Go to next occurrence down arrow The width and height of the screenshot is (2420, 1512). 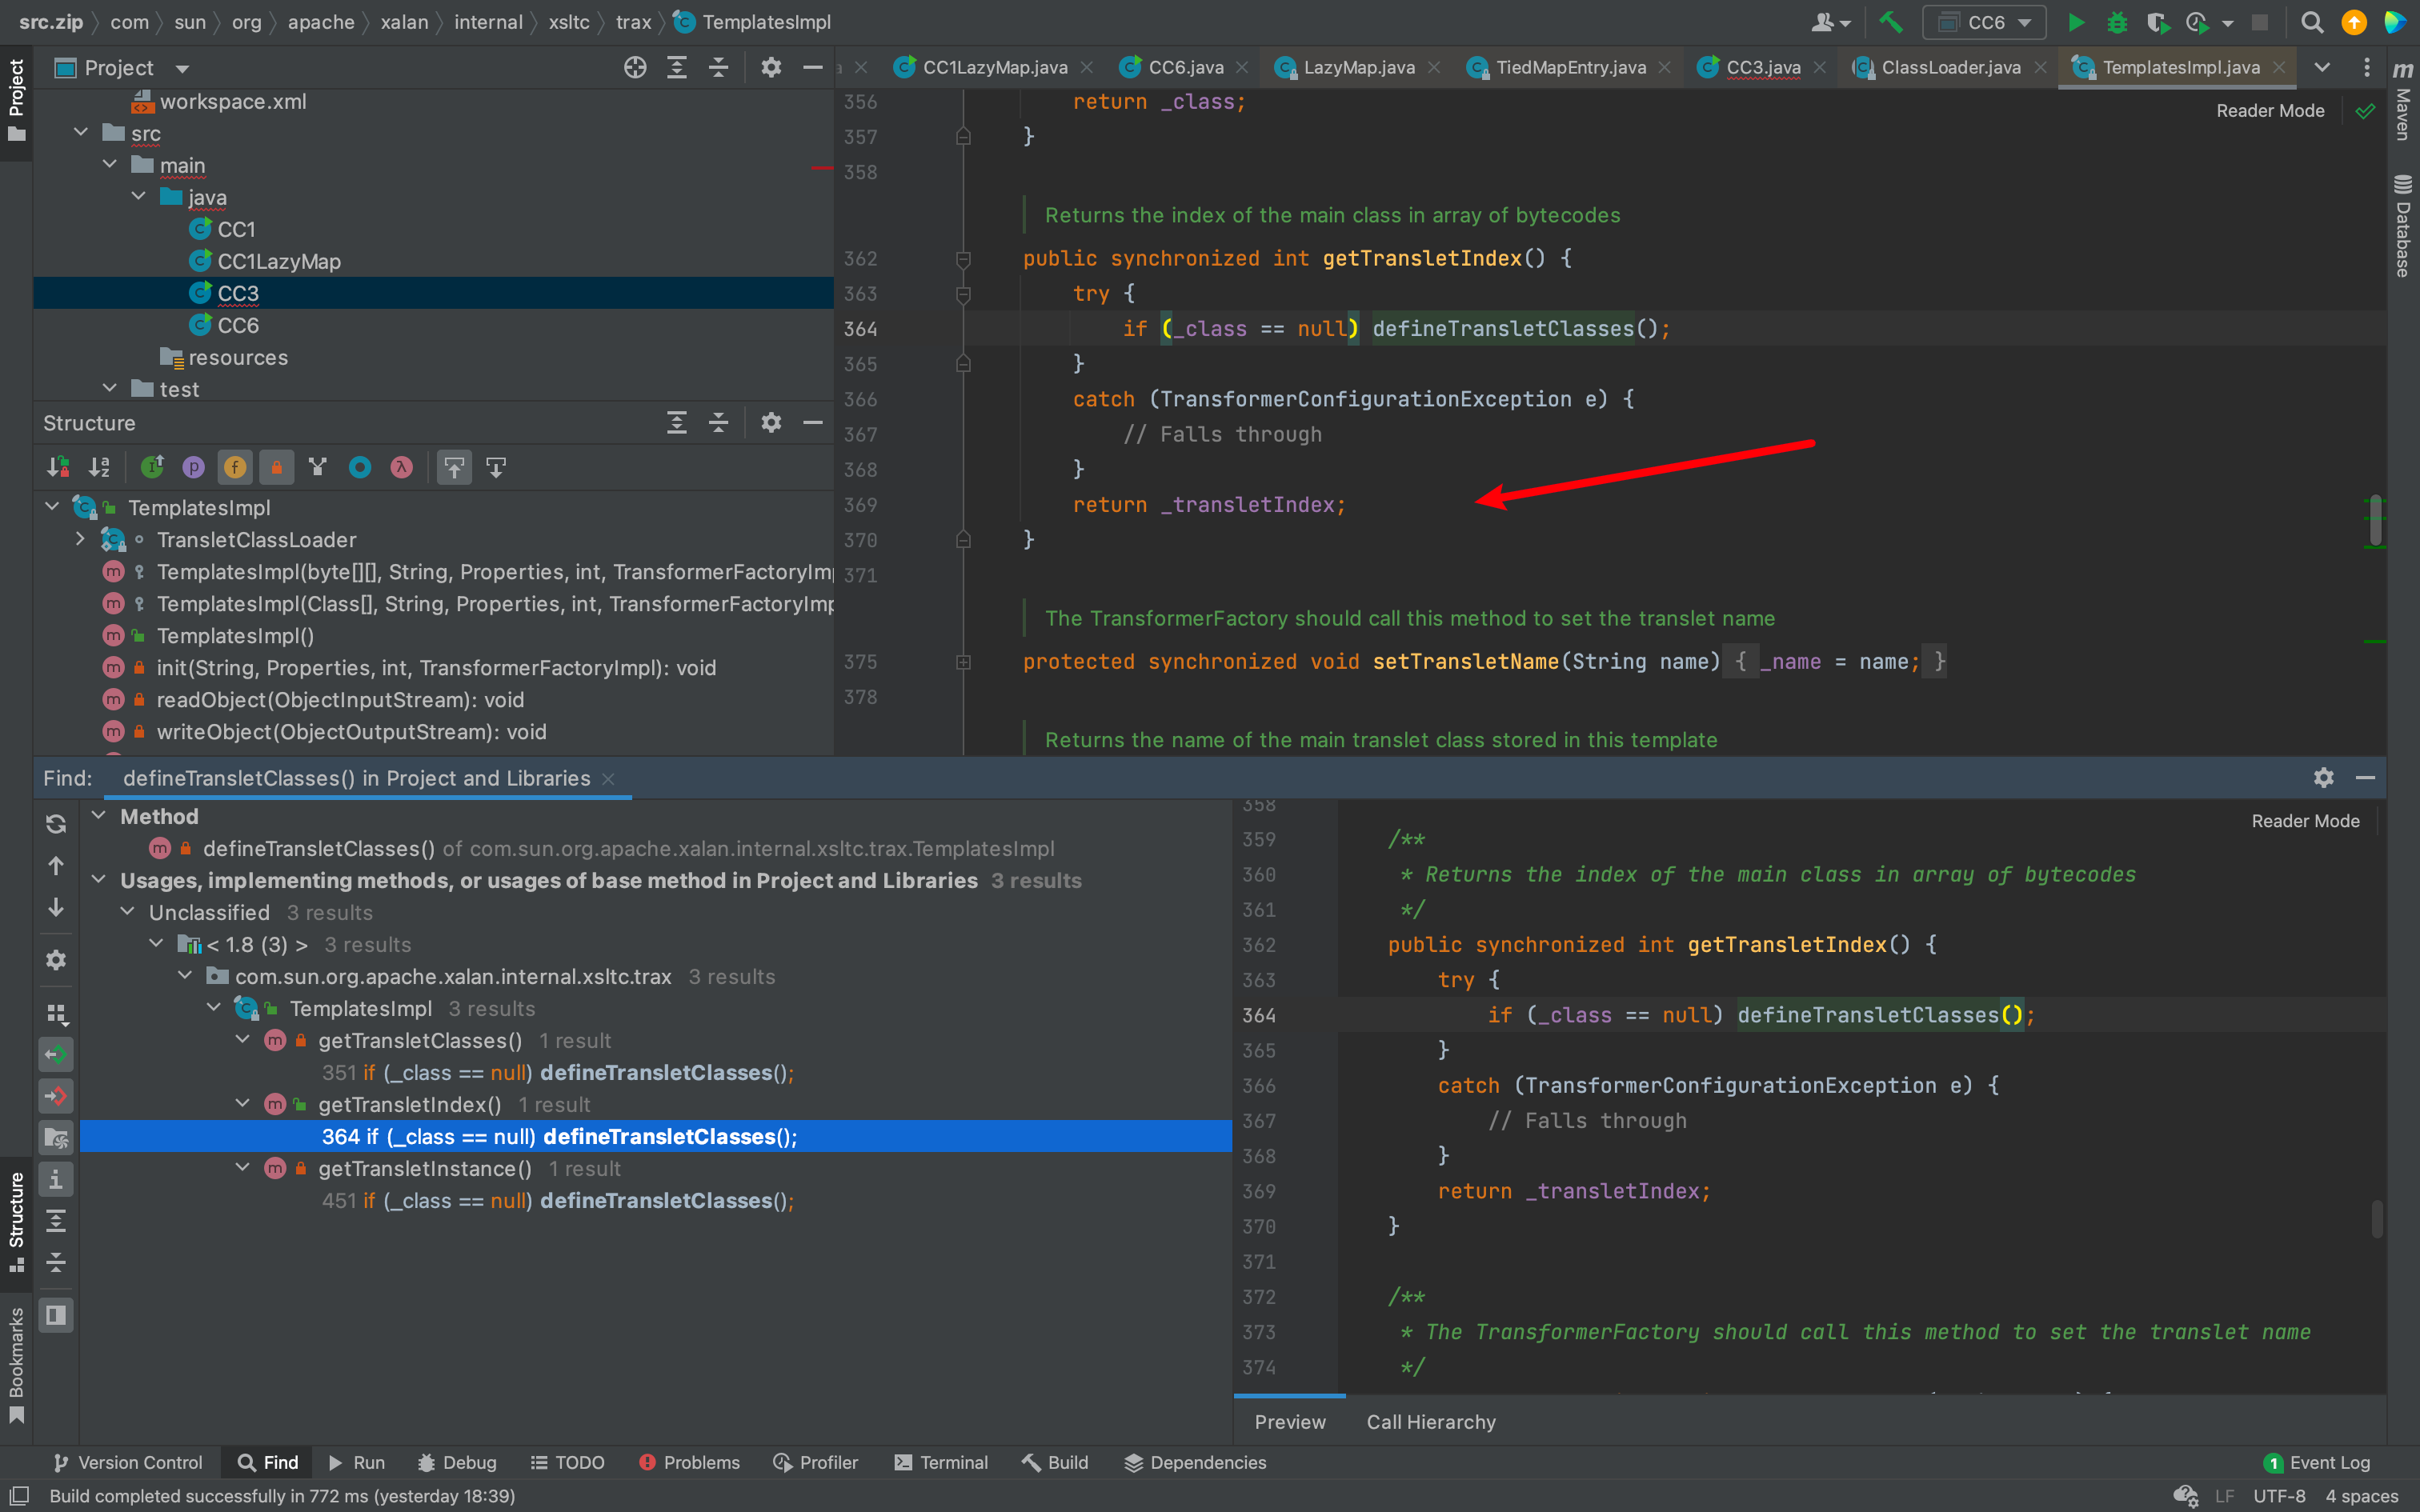coord(56,907)
